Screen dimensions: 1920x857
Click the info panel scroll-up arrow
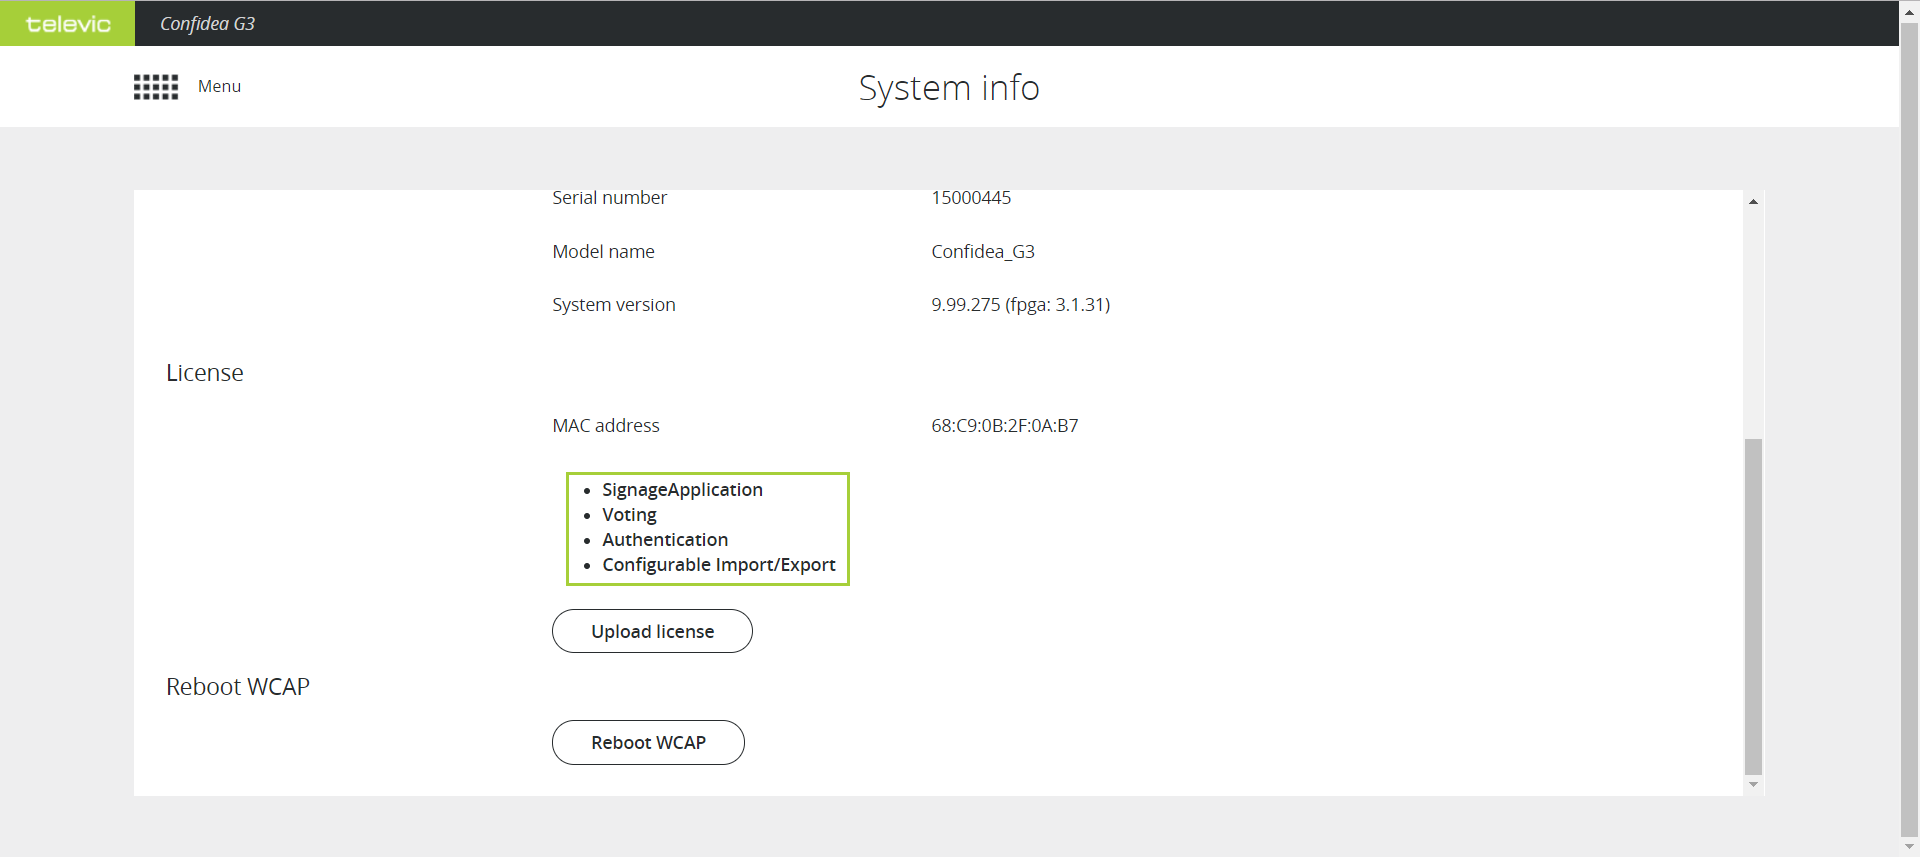click(1753, 202)
